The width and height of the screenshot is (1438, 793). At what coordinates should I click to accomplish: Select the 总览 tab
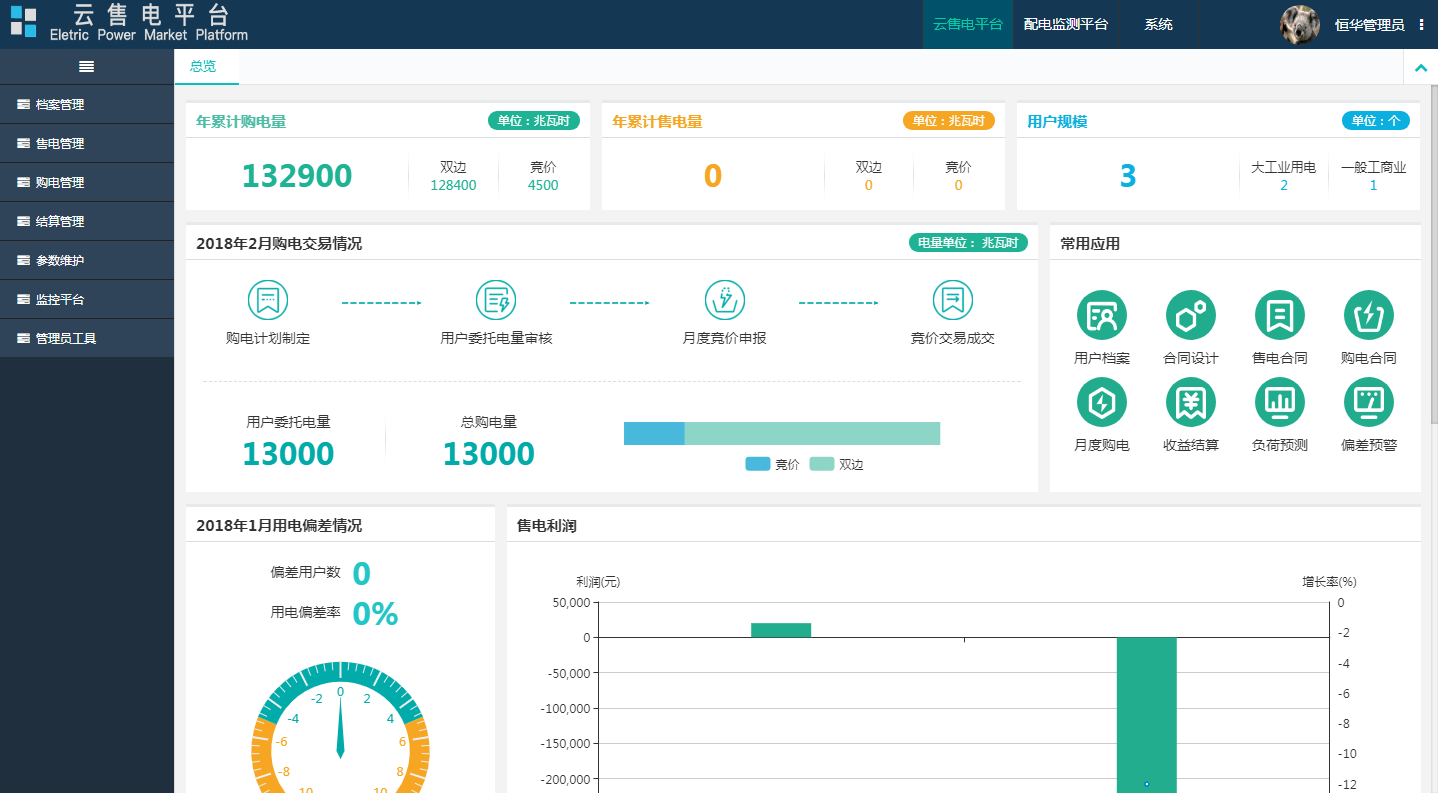[x=203, y=67]
